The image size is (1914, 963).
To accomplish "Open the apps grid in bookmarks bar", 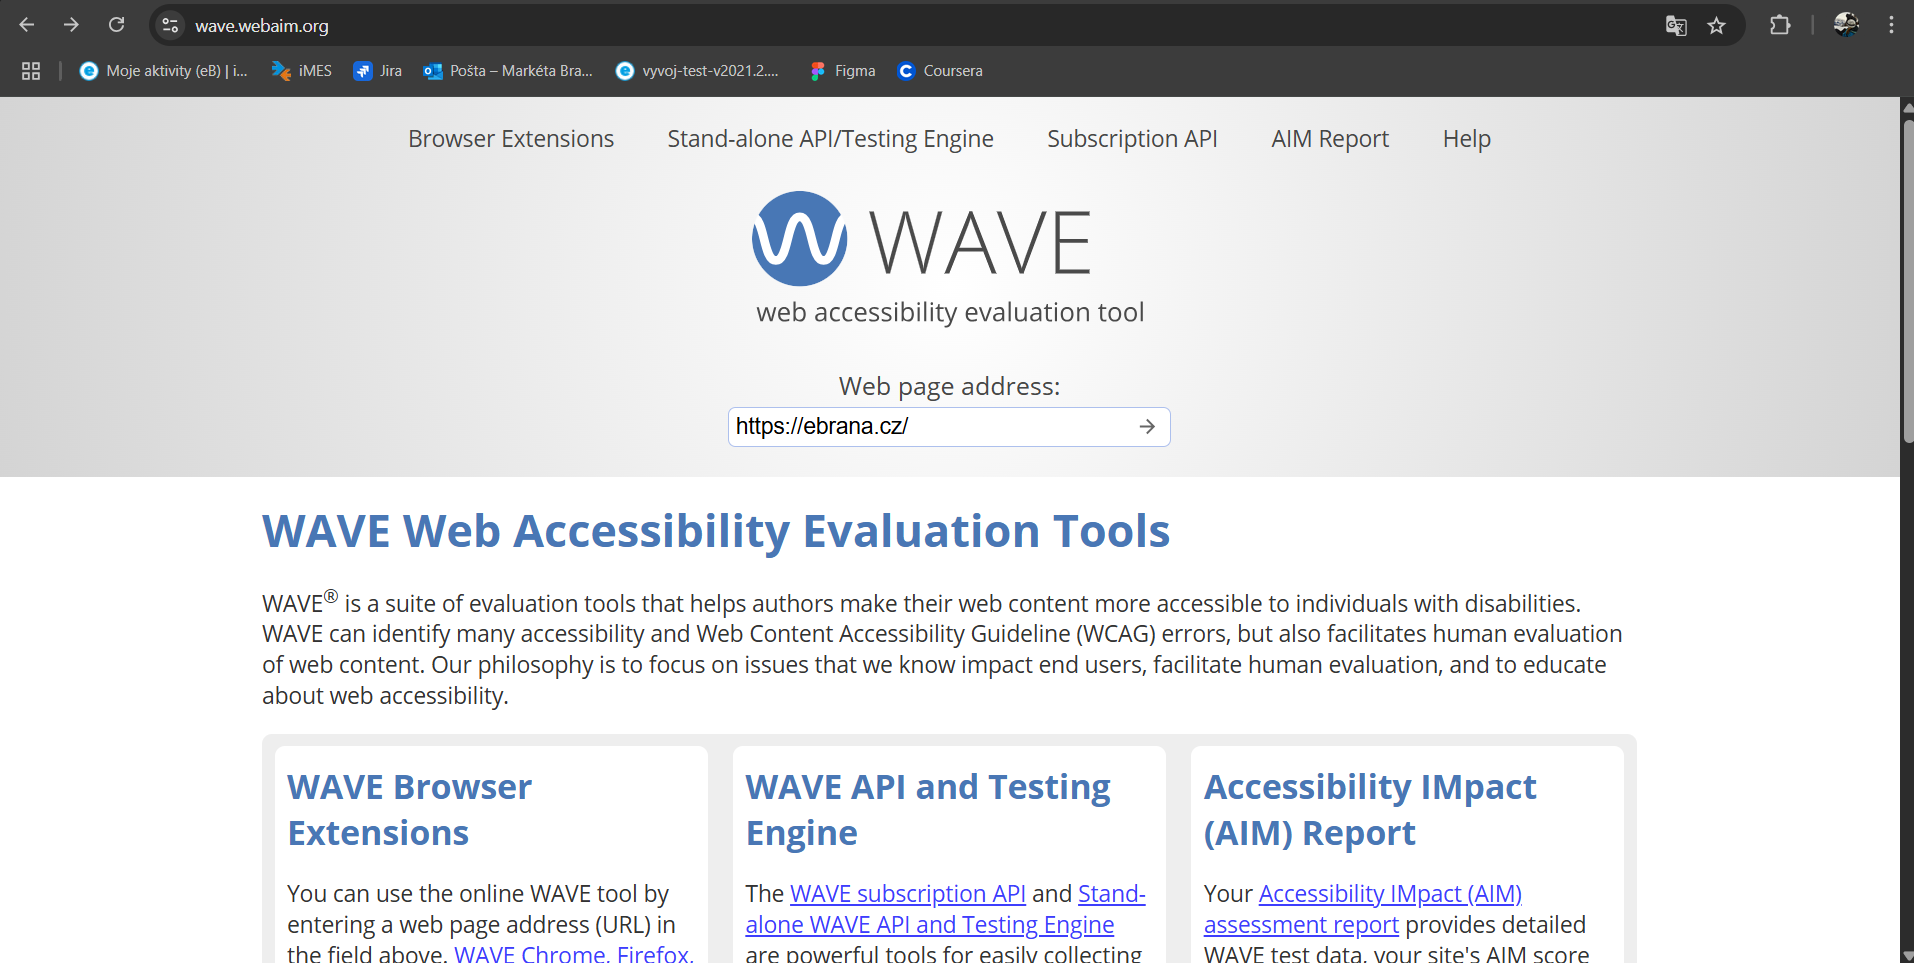I will pyautogui.click(x=31, y=71).
